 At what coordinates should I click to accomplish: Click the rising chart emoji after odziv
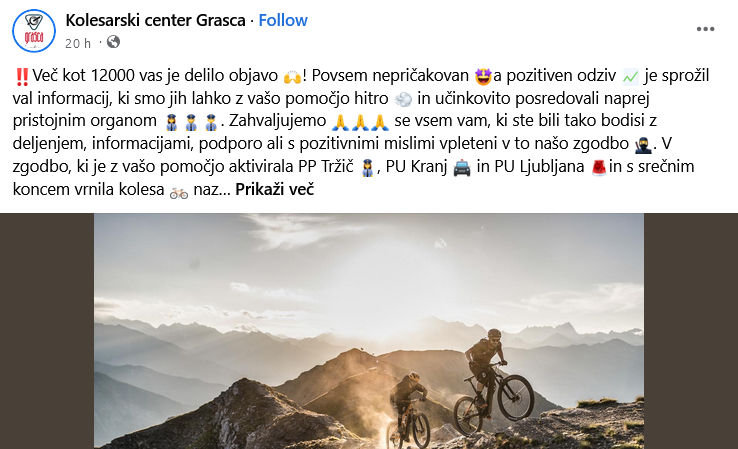click(x=630, y=76)
